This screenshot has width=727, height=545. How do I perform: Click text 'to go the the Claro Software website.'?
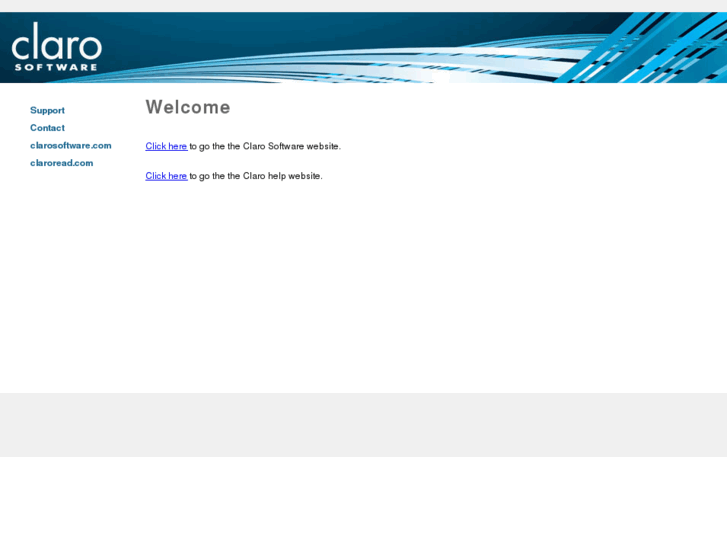pyautogui.click(x=265, y=146)
